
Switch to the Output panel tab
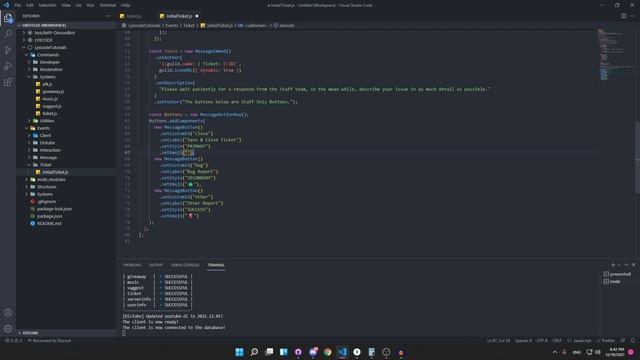tap(156, 265)
